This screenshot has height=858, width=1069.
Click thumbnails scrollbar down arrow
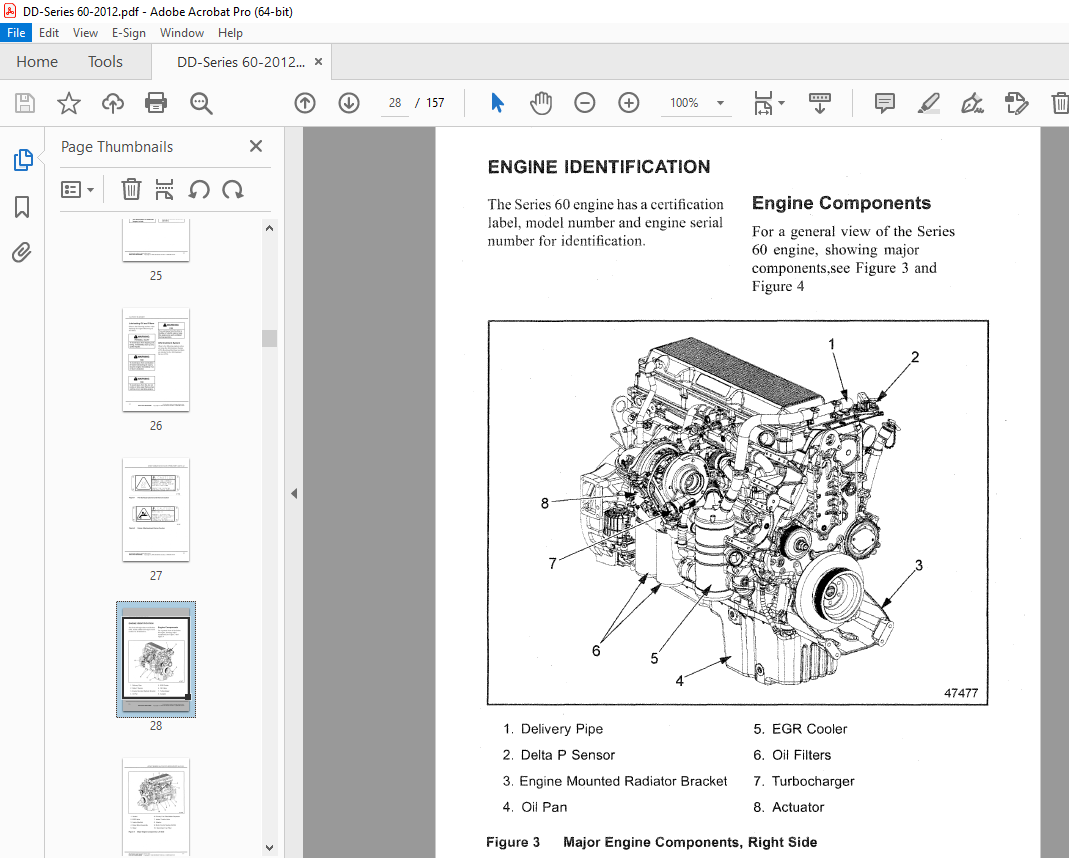(x=269, y=848)
